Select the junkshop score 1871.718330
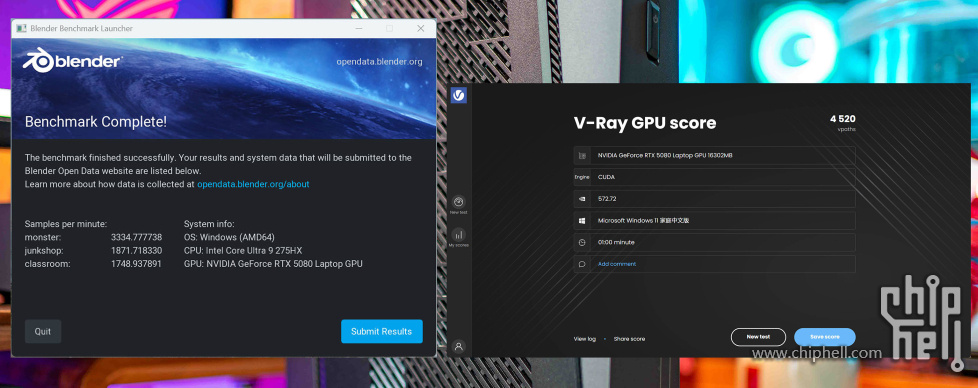 (x=137, y=251)
